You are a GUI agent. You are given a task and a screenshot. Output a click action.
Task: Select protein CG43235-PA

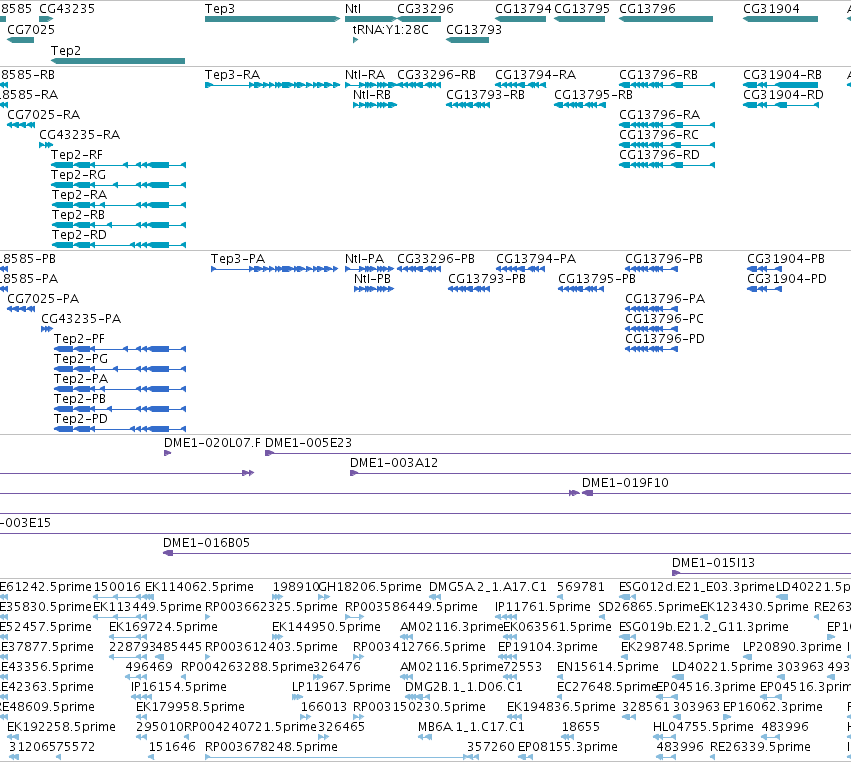[x=47, y=329]
